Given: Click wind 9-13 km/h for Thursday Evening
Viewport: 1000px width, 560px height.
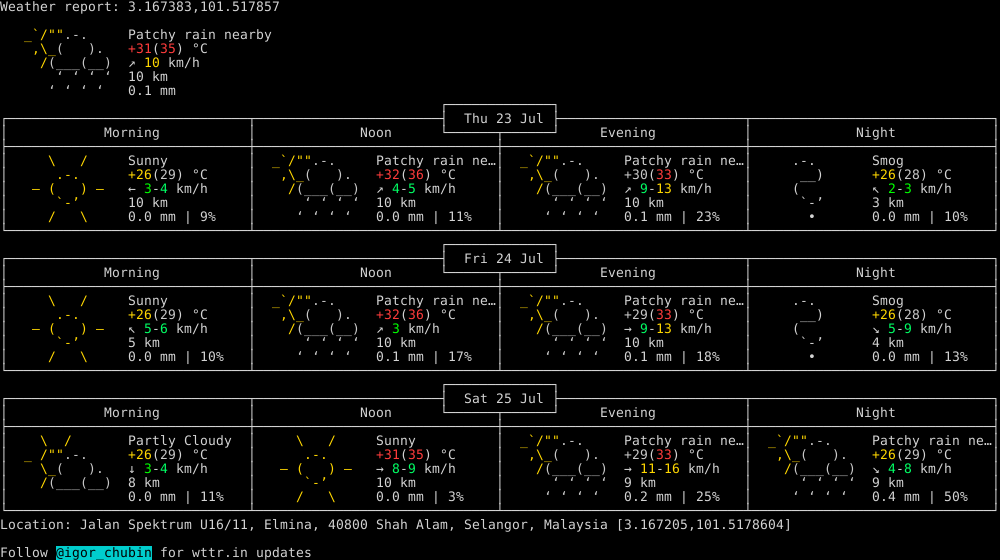Looking at the screenshot, I should coord(668,189).
